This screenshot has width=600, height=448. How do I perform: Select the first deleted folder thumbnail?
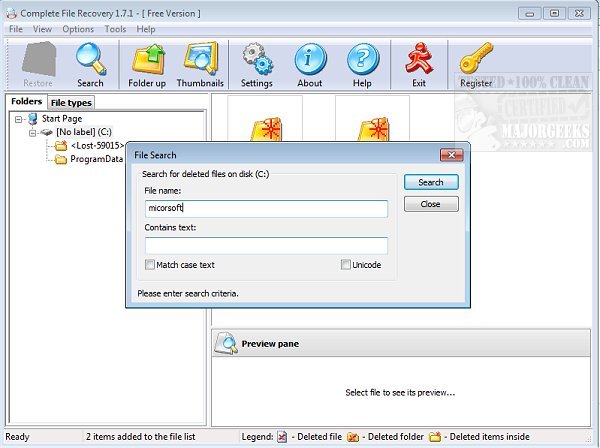point(265,119)
